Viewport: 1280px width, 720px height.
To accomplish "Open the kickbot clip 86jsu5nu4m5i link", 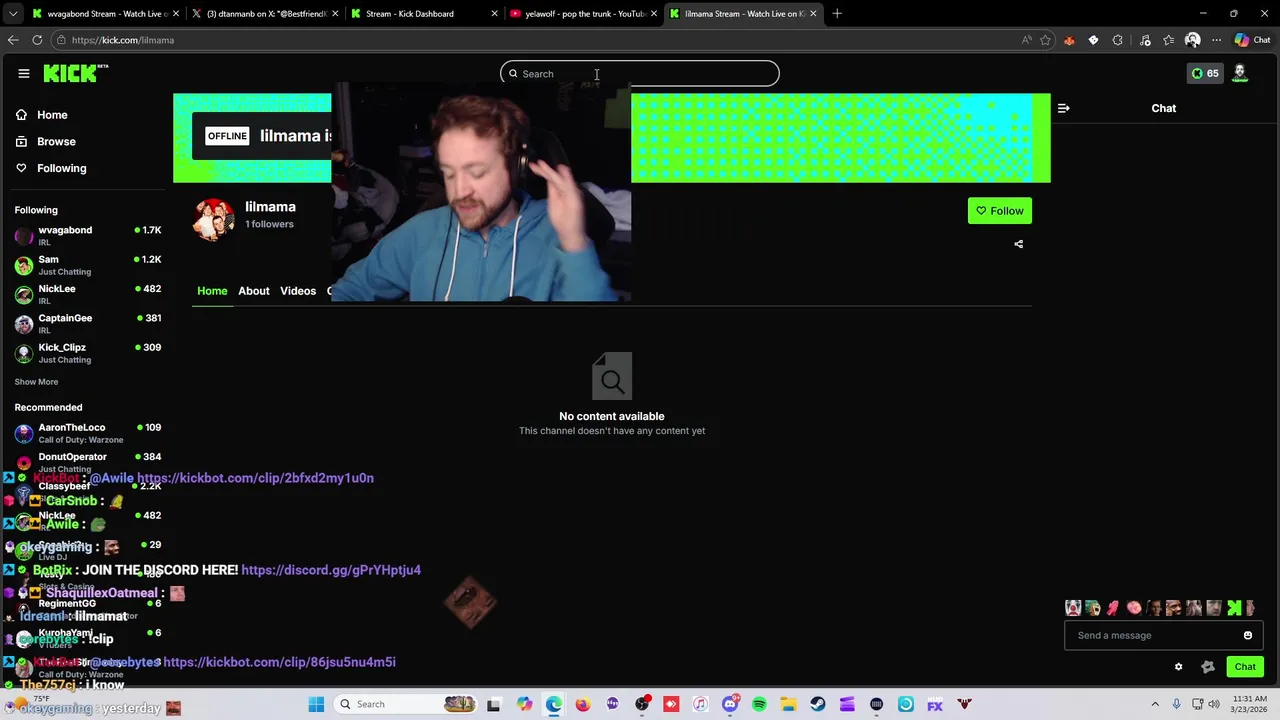I will (x=279, y=662).
